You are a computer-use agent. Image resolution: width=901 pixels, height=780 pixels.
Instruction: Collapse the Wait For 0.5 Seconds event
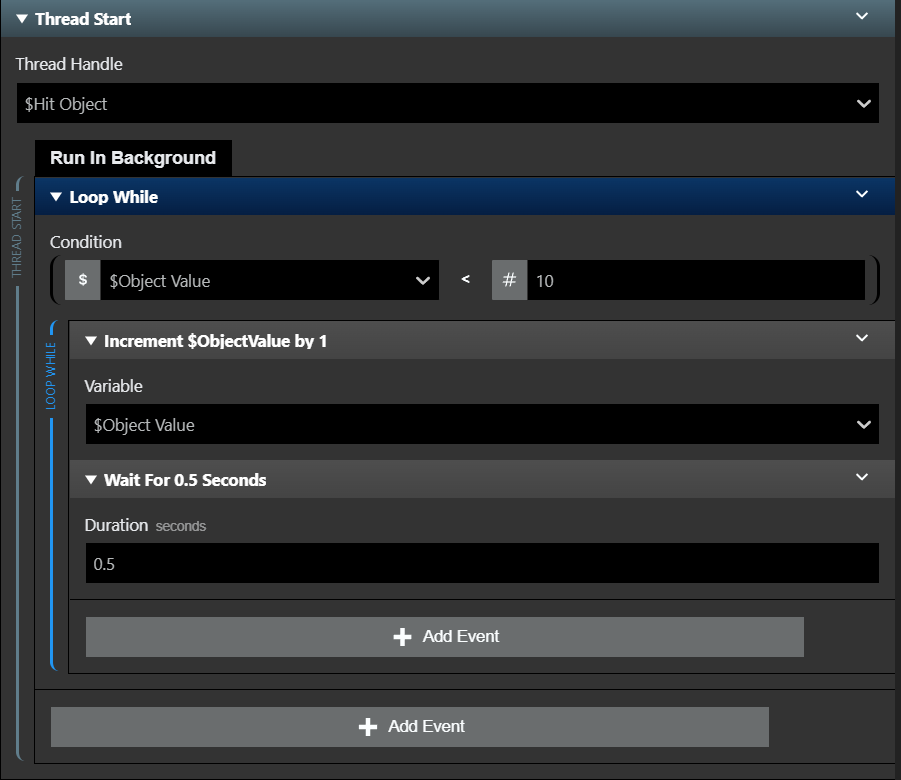(x=91, y=480)
